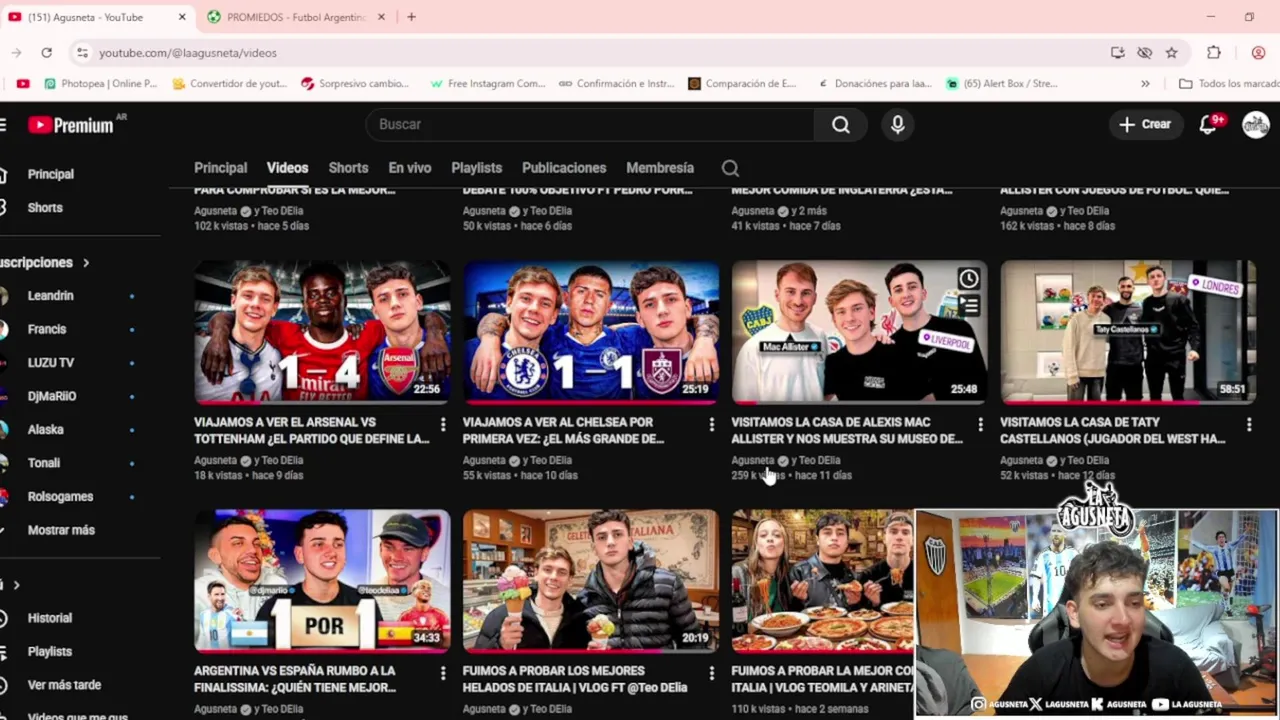The image size is (1280, 720).
Task: Open options for helados de Italia video
Action: point(711,674)
